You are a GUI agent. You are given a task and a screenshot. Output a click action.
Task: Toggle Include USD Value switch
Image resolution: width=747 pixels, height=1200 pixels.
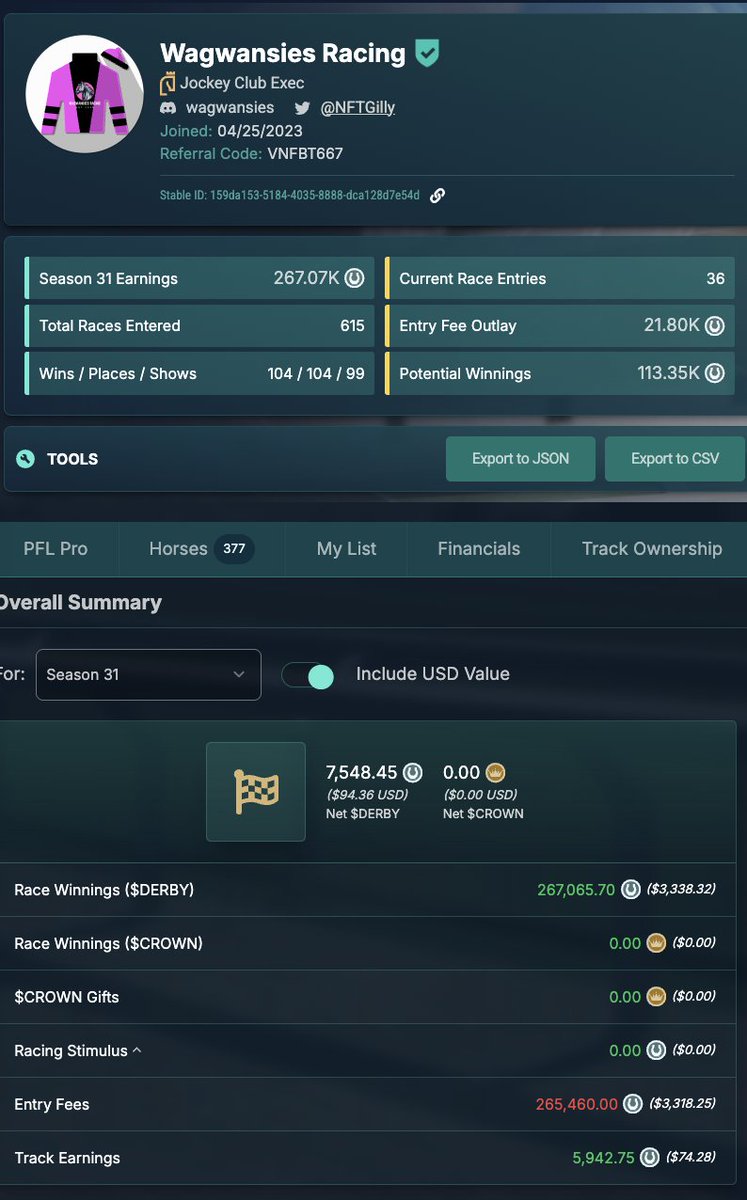(308, 675)
